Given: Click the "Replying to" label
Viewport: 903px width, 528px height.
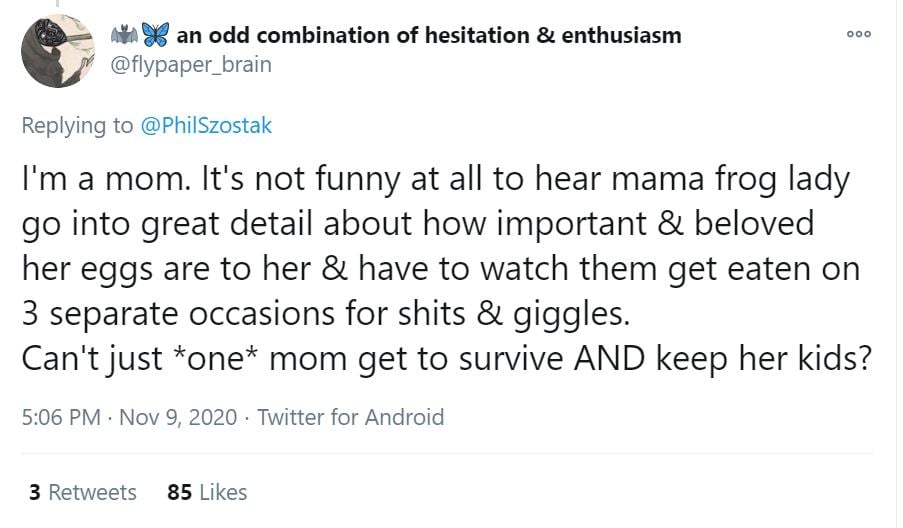Looking at the screenshot, I should click(77, 125).
